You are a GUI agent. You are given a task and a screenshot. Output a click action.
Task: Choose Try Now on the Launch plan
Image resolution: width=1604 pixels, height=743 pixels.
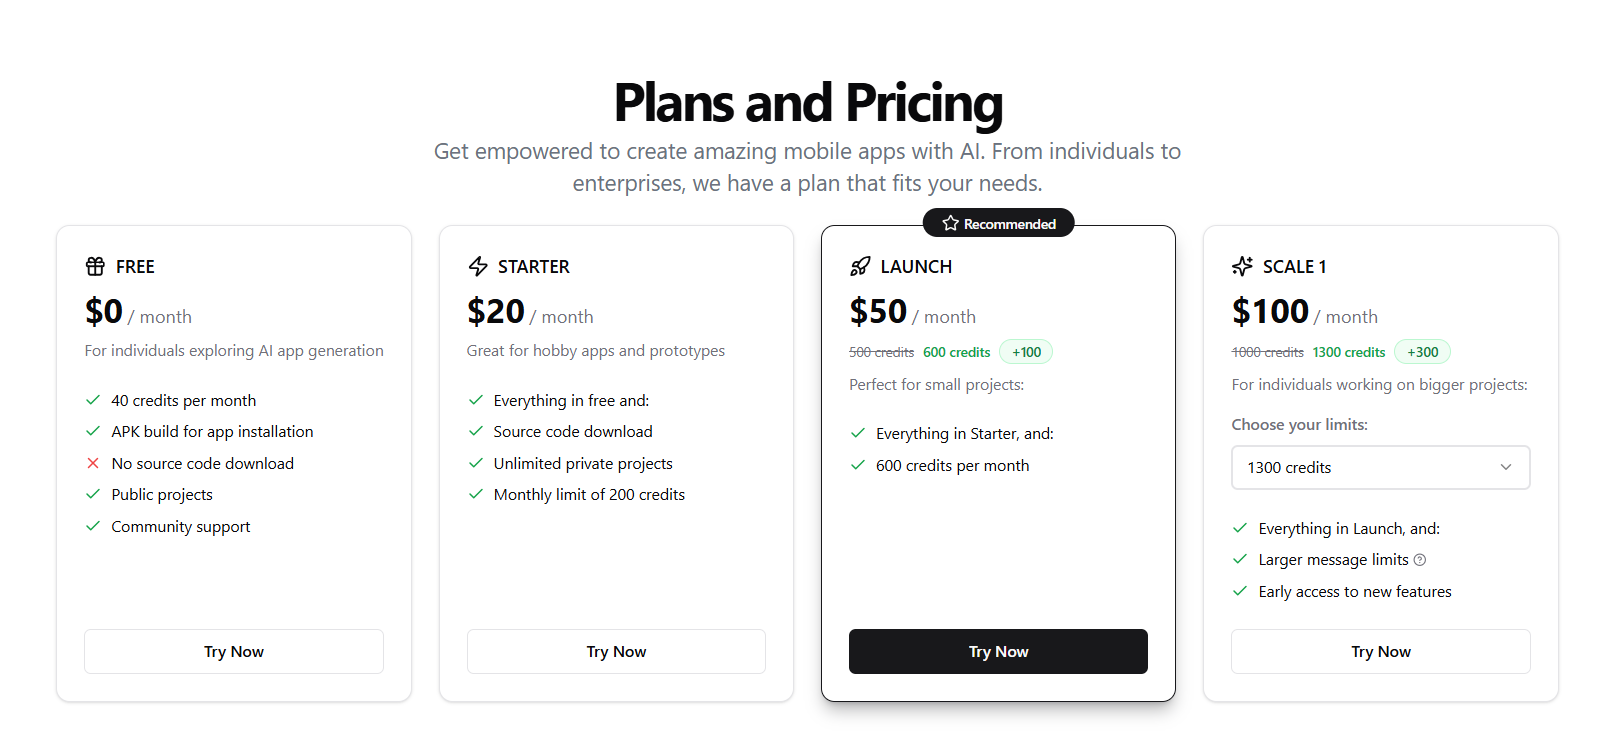click(x=998, y=651)
